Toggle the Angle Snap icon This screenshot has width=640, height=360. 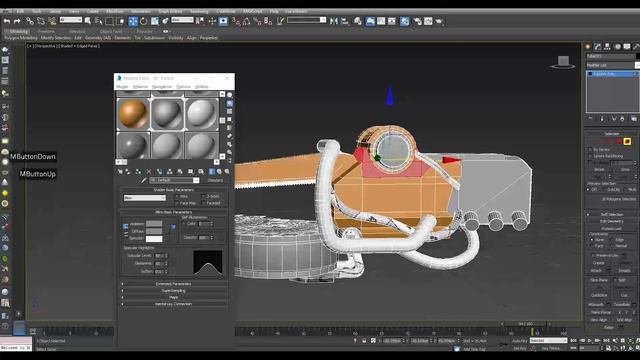tap(247, 21)
